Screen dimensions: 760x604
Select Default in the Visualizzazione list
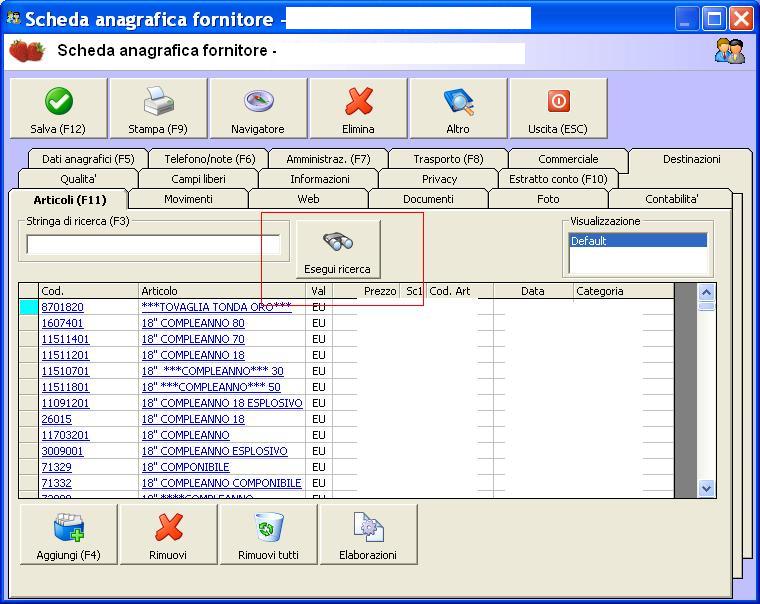(637, 241)
